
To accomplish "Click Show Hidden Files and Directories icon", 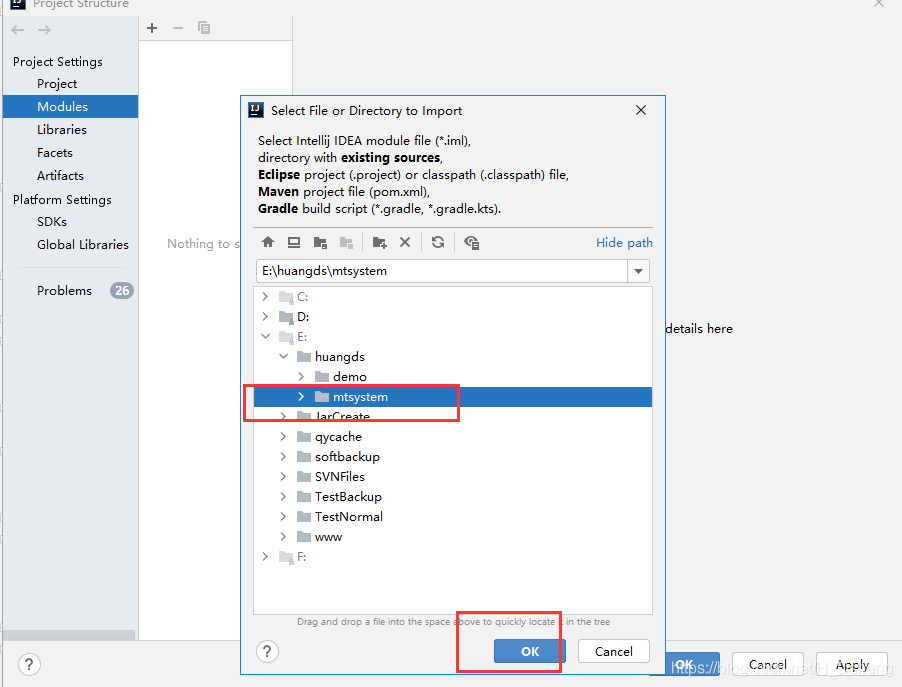I will [472, 242].
